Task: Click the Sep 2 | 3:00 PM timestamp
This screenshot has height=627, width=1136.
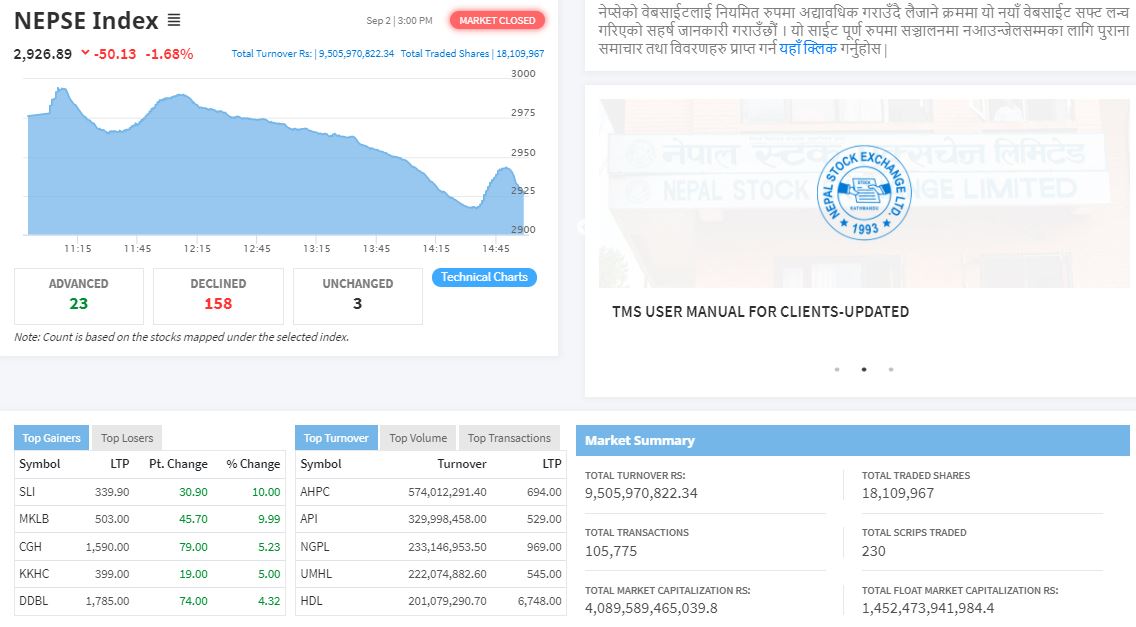Action: coord(399,20)
